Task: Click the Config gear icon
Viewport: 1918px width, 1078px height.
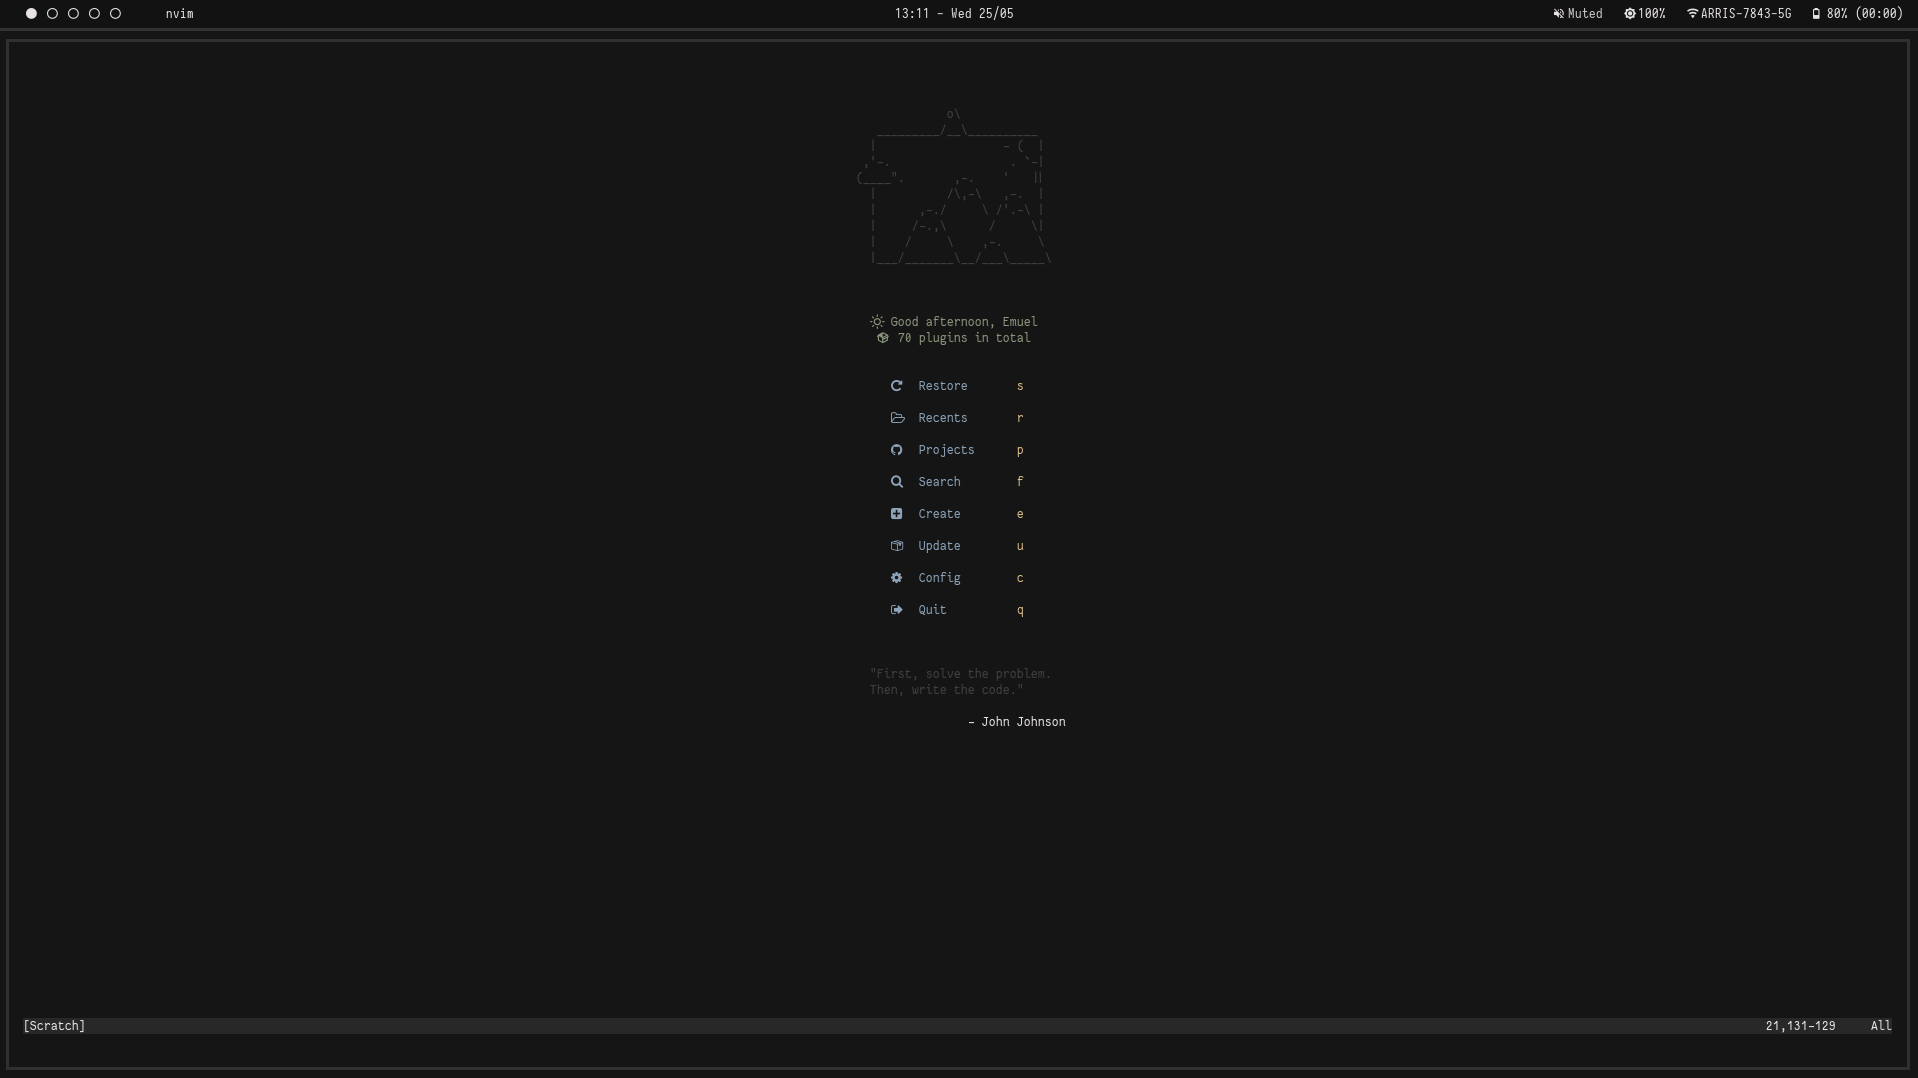Action: 896,578
